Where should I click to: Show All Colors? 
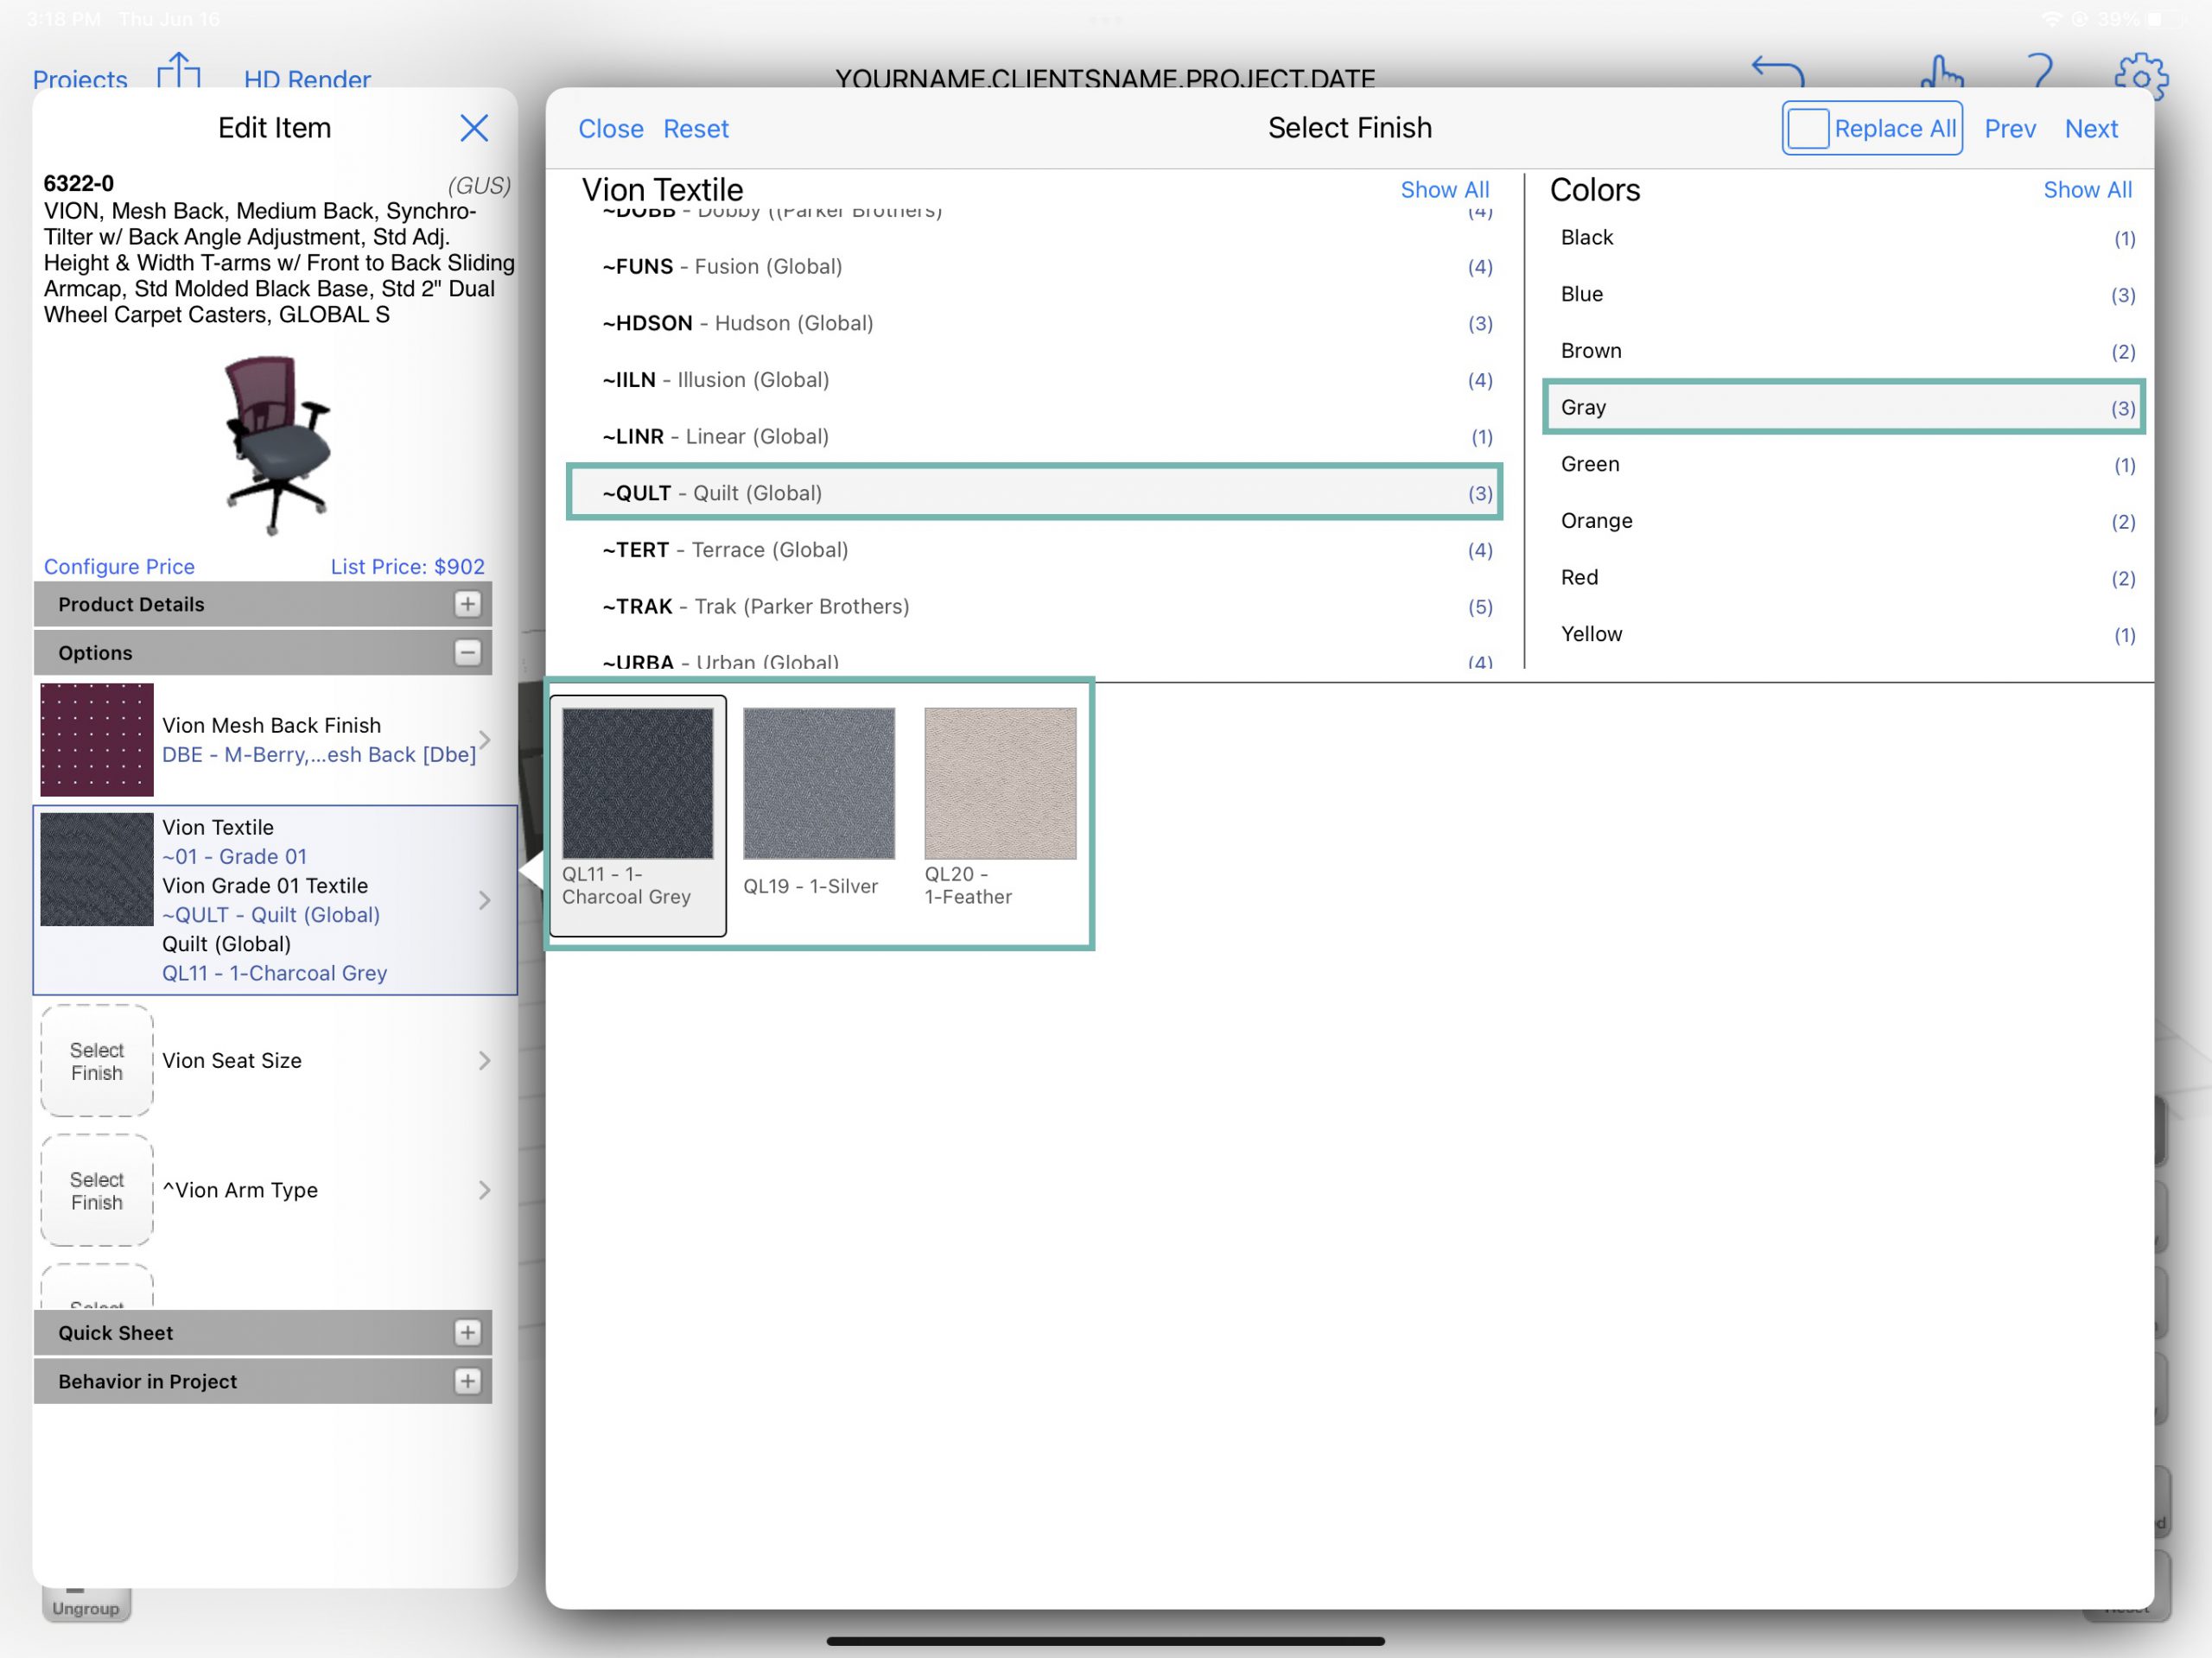(x=2087, y=190)
